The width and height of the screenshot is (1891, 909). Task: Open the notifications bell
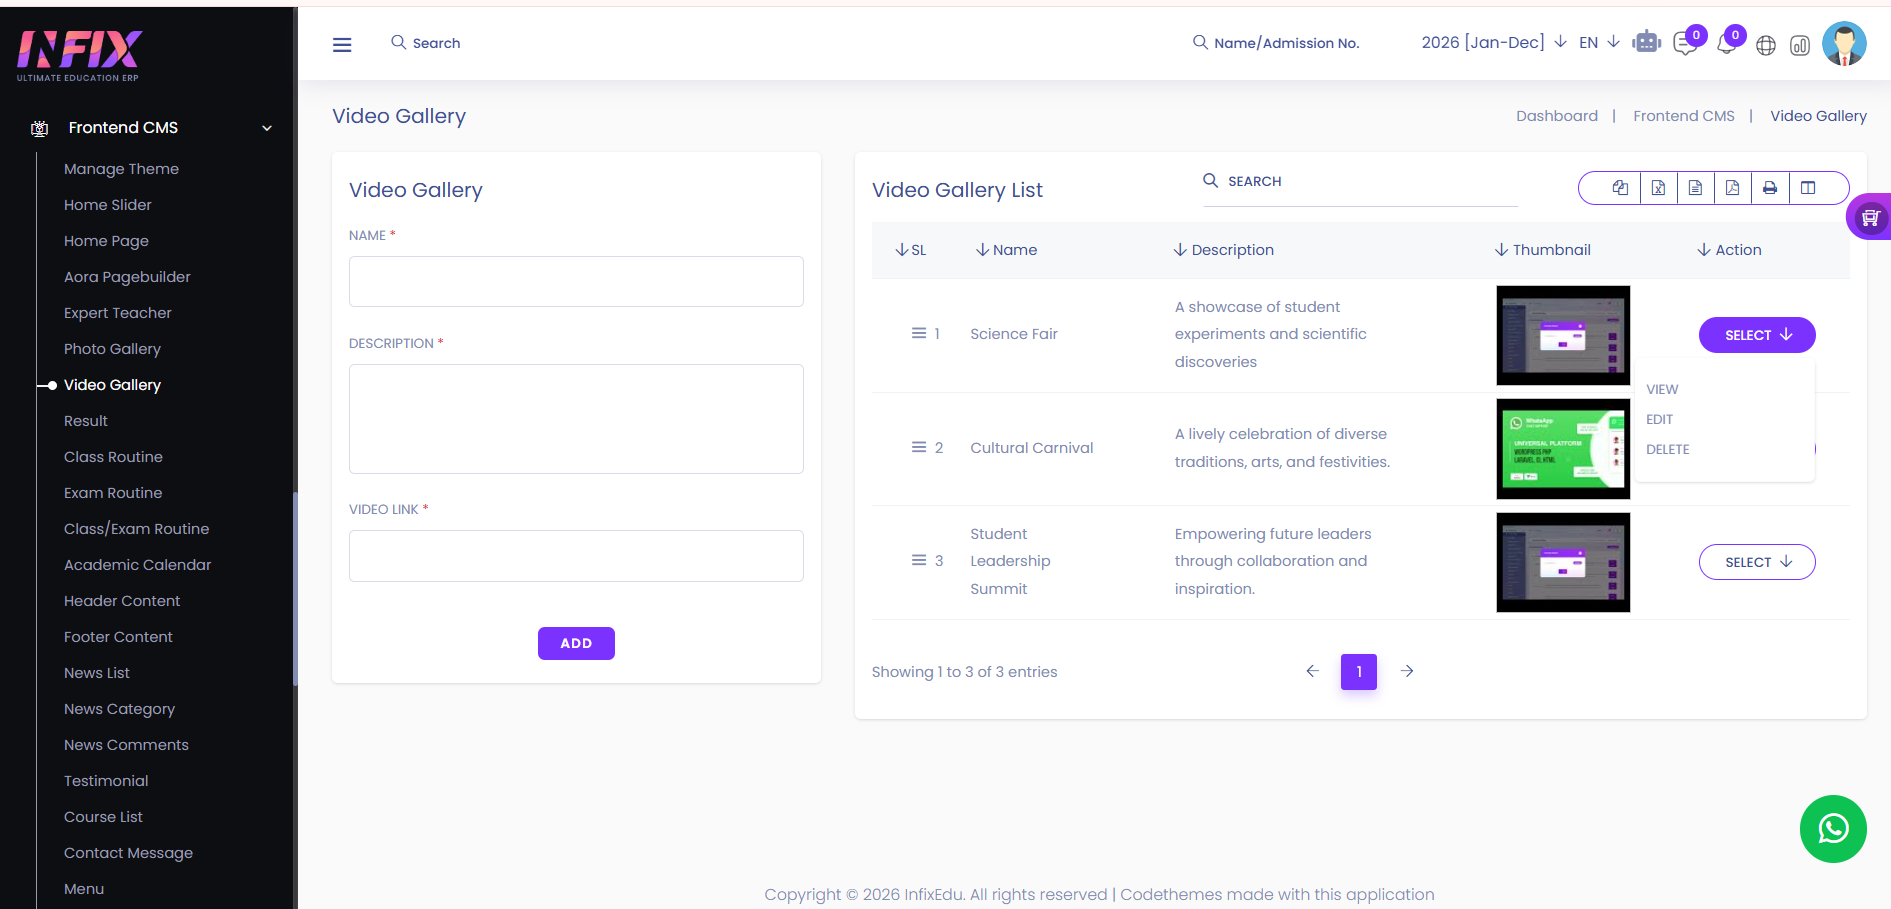coord(1726,45)
